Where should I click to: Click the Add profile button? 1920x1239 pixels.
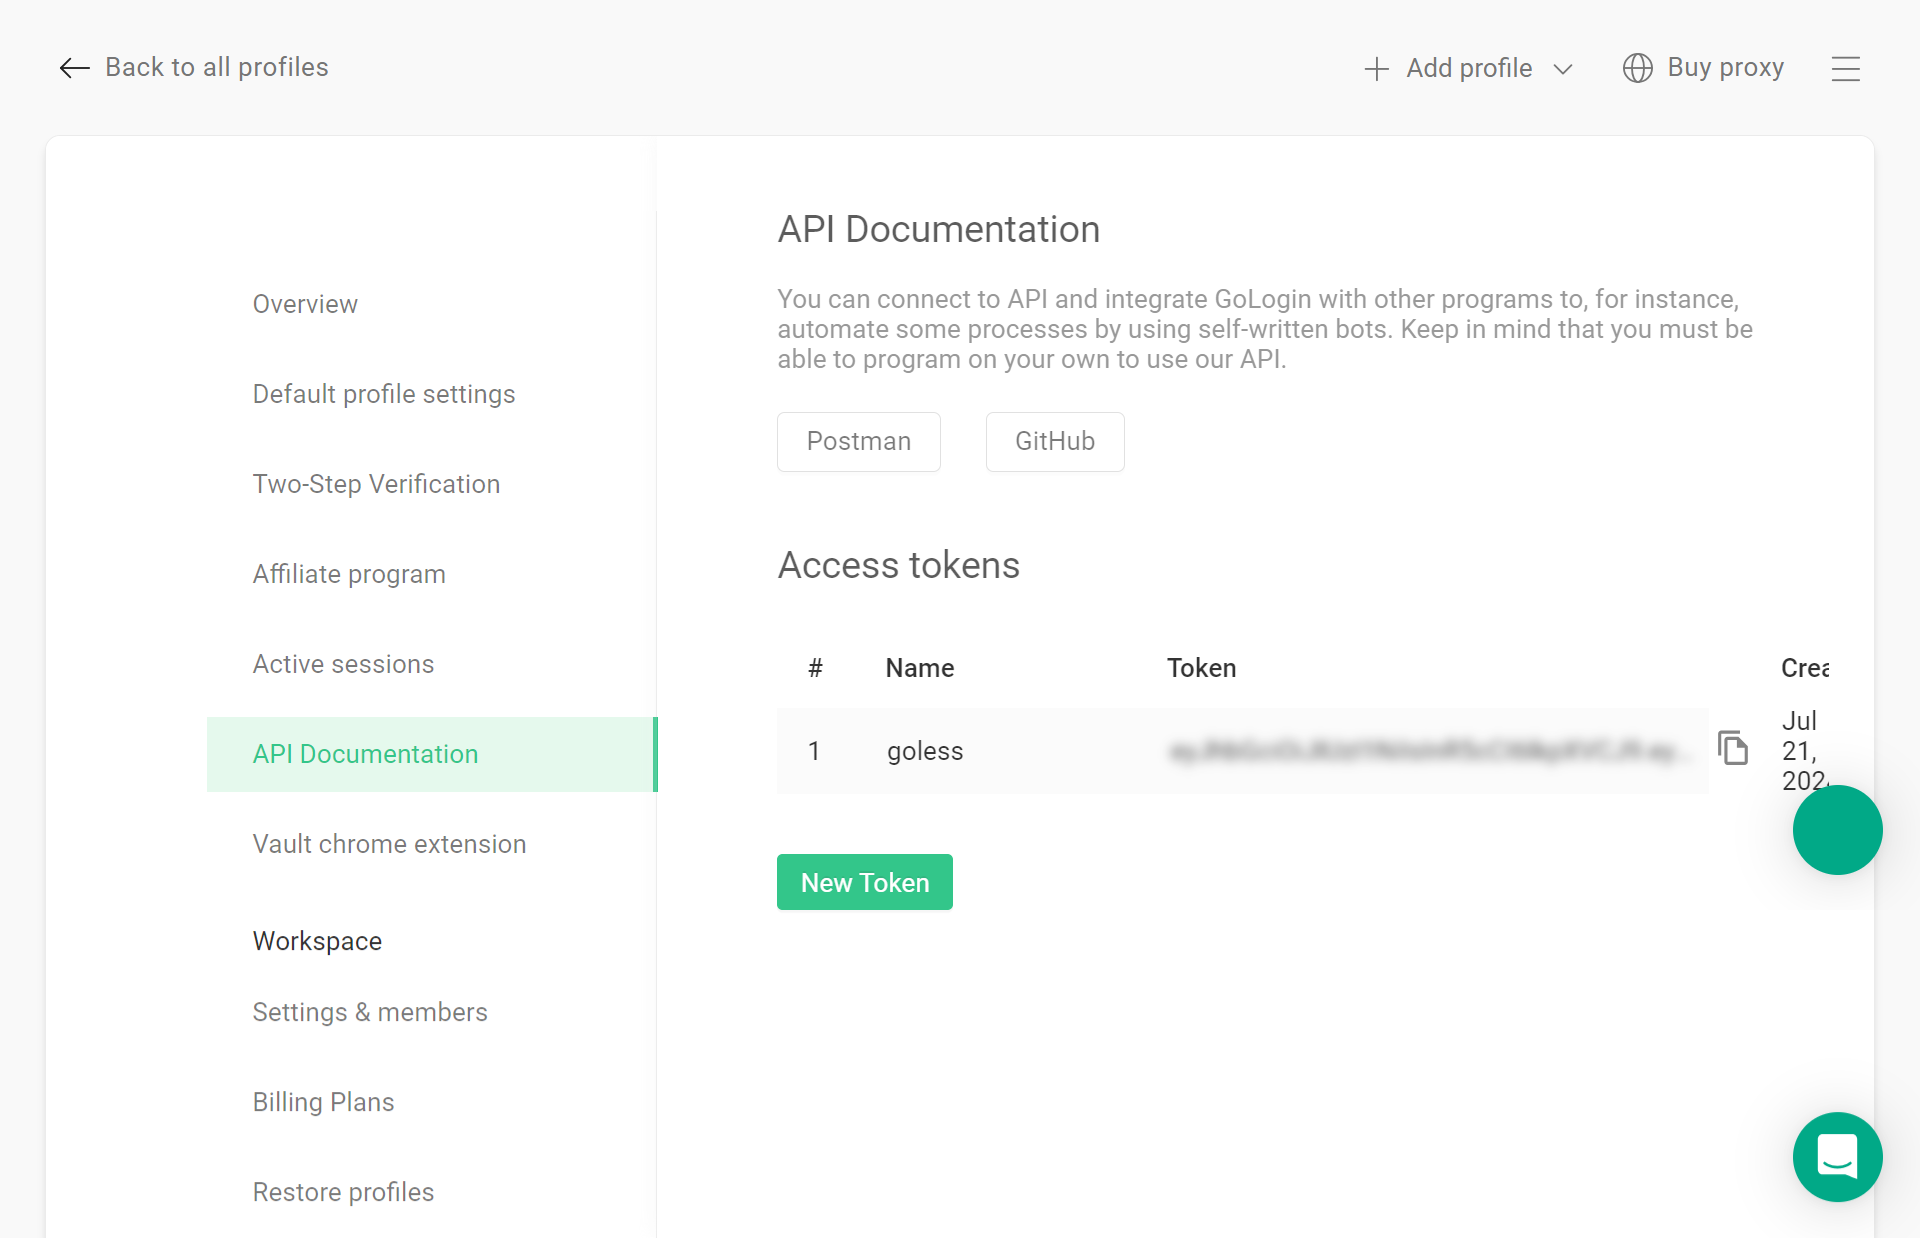pyautogui.click(x=1469, y=68)
